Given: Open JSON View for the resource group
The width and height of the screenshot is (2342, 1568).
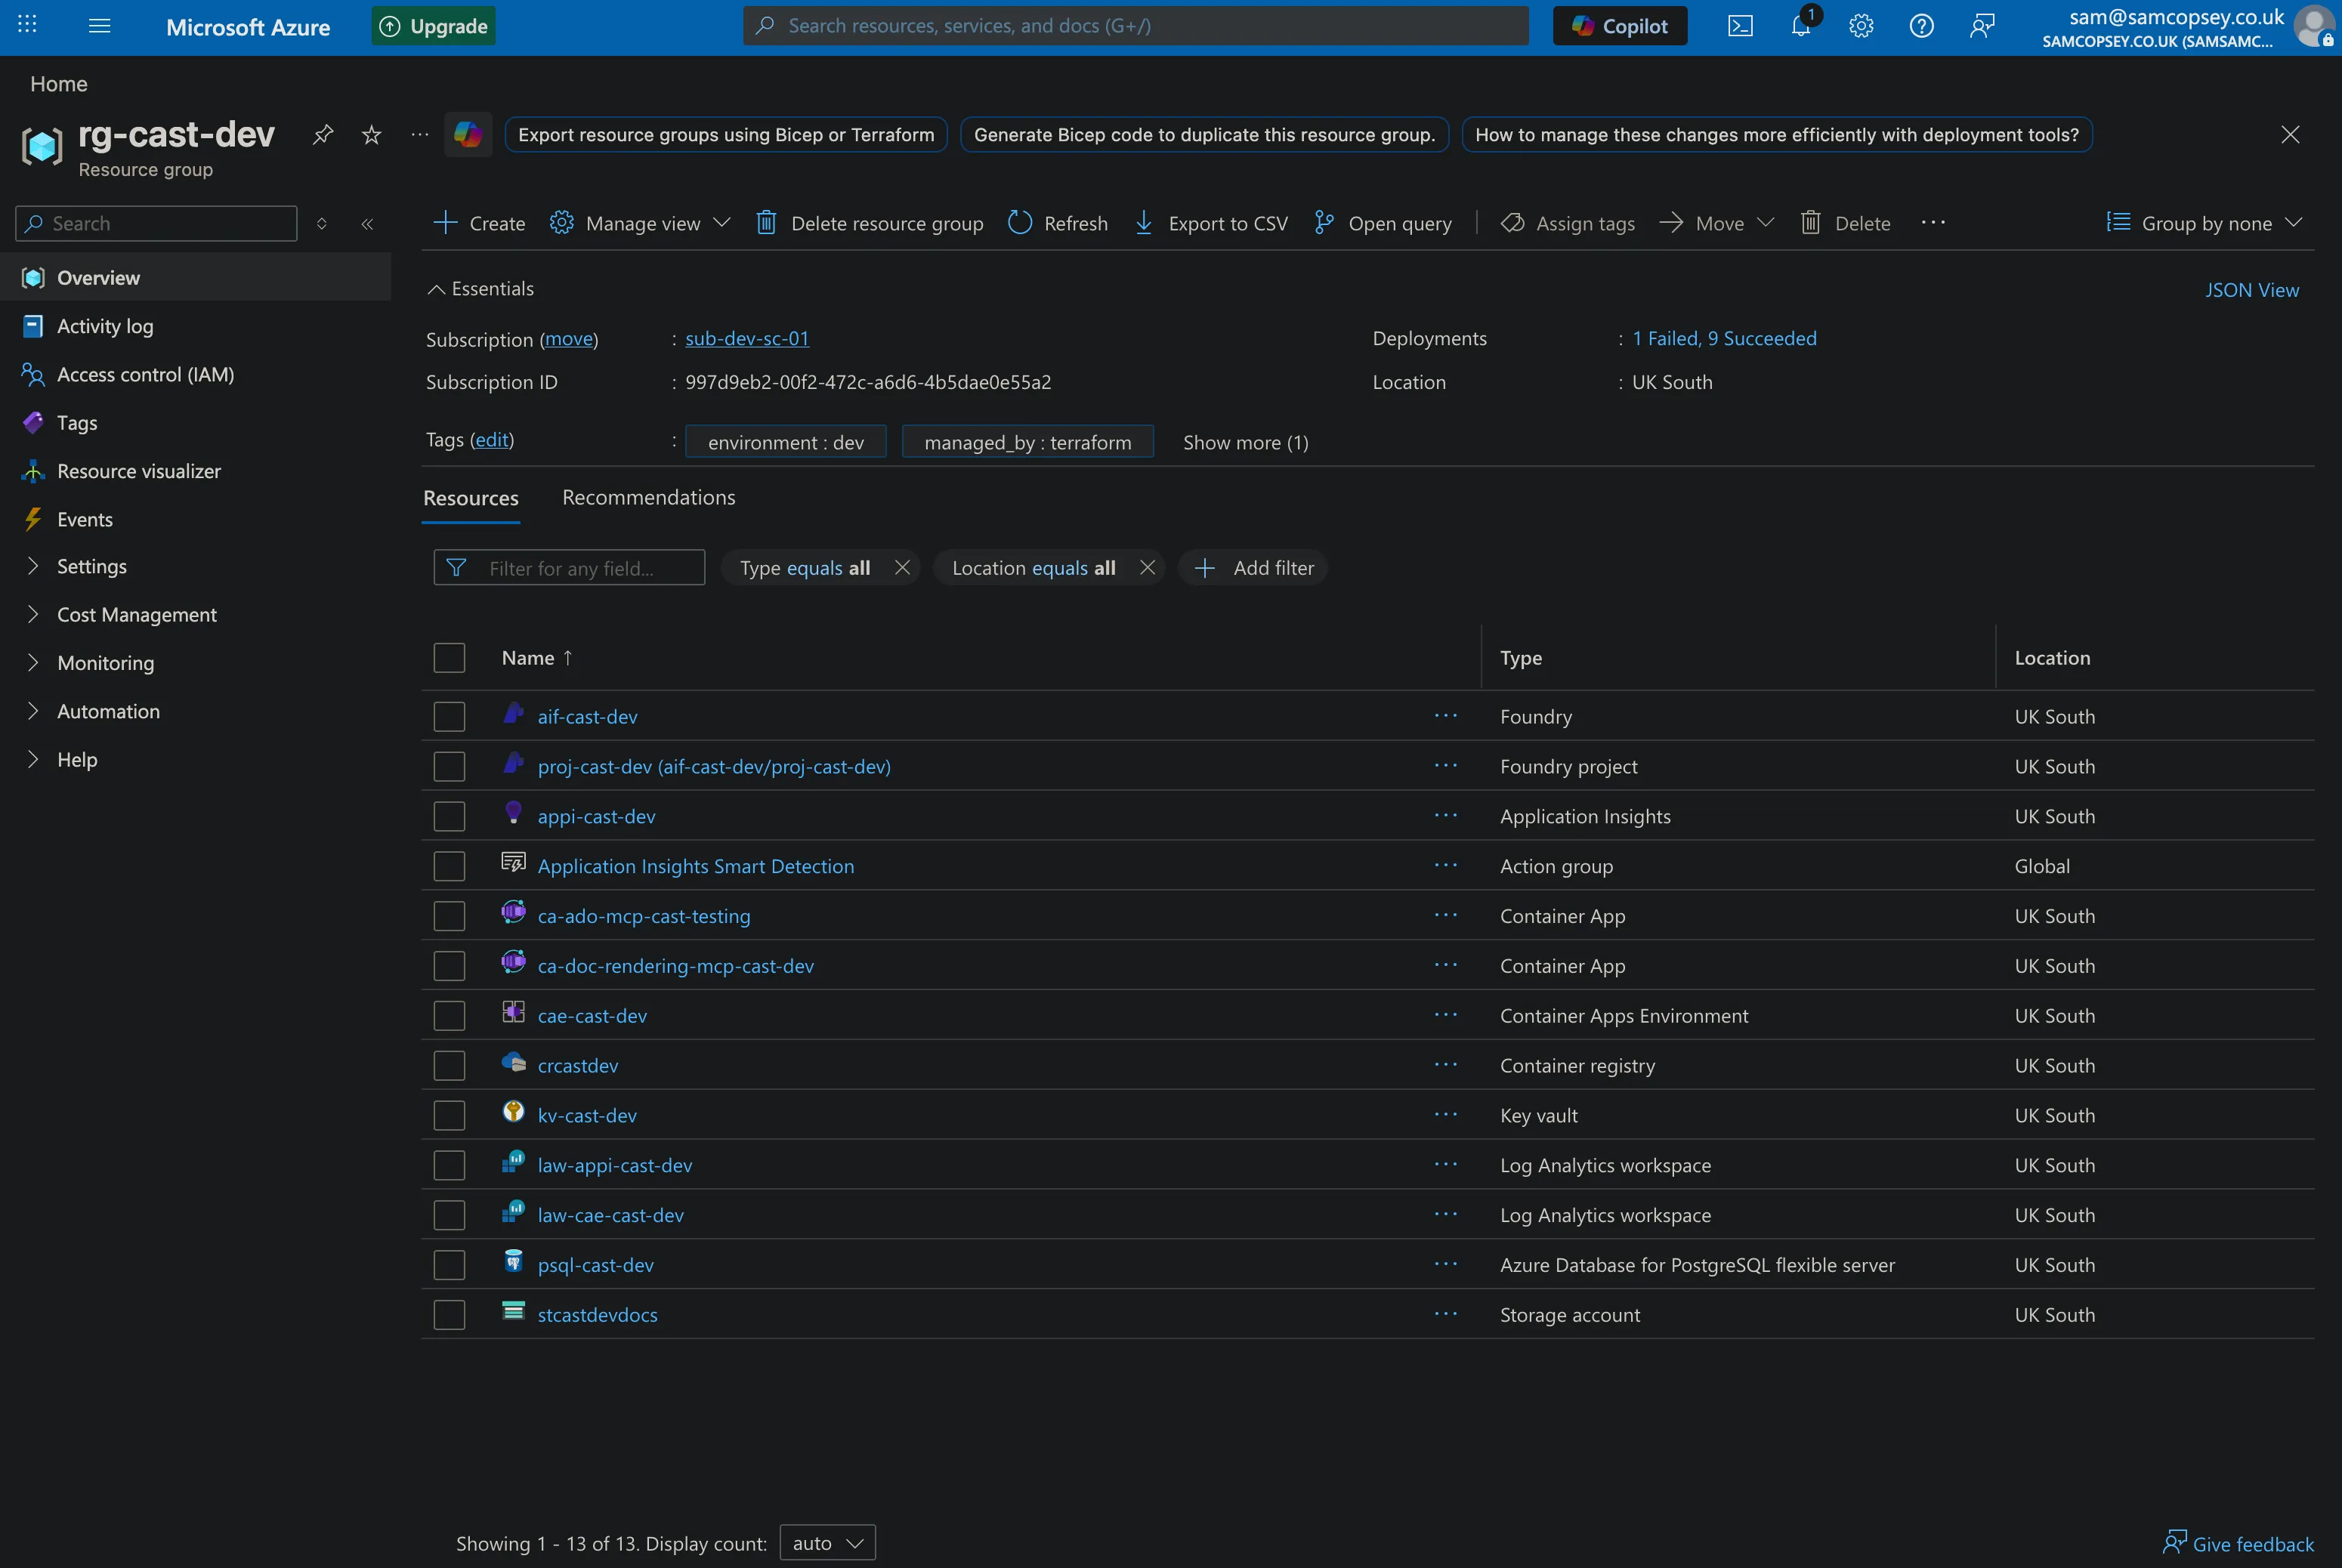Looking at the screenshot, I should 2253,289.
